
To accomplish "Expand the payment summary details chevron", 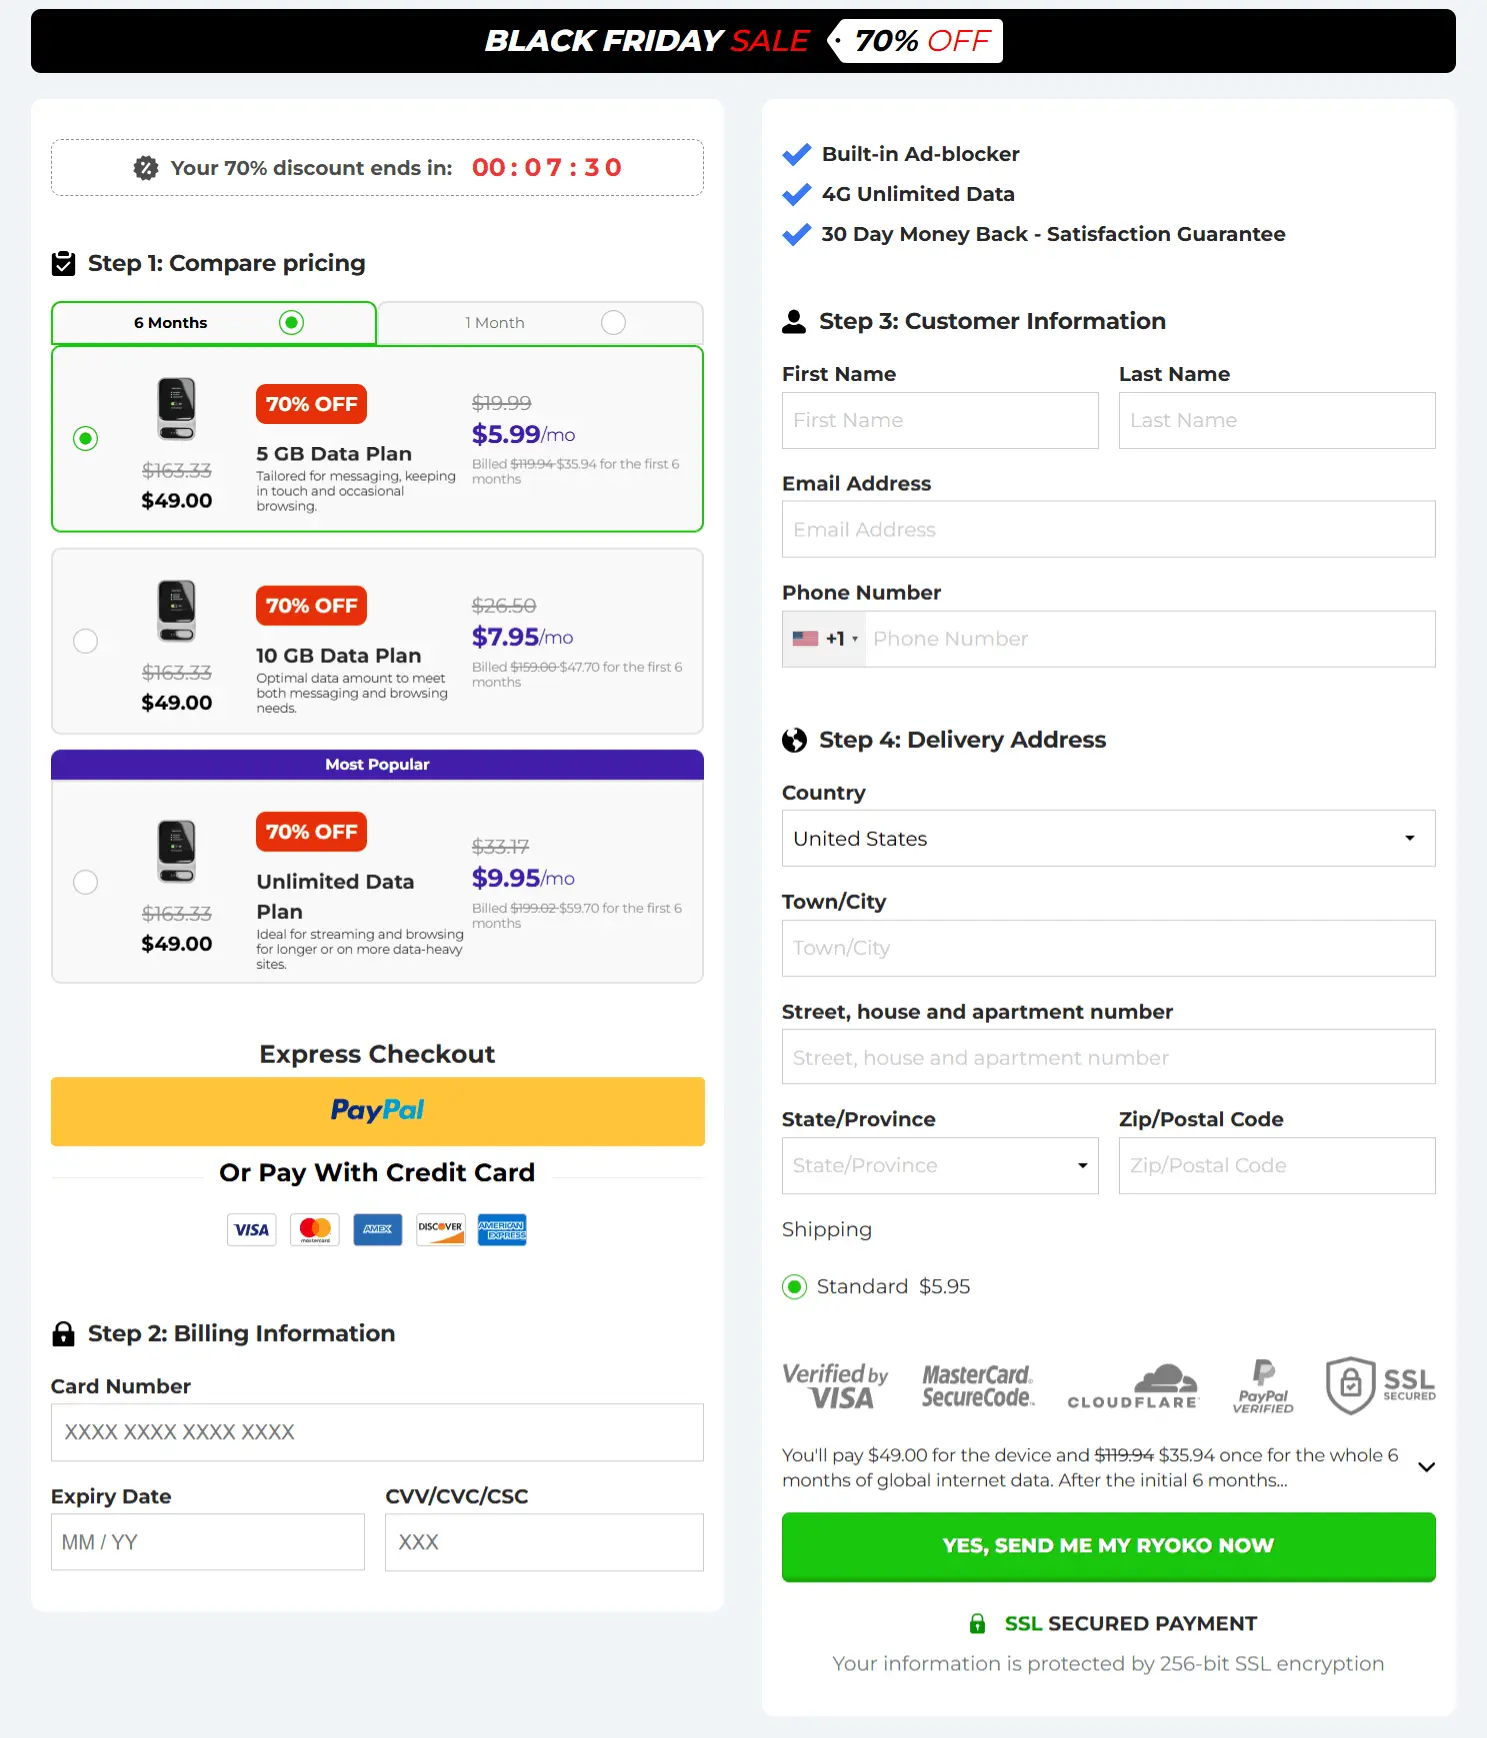I will pos(1427,1467).
